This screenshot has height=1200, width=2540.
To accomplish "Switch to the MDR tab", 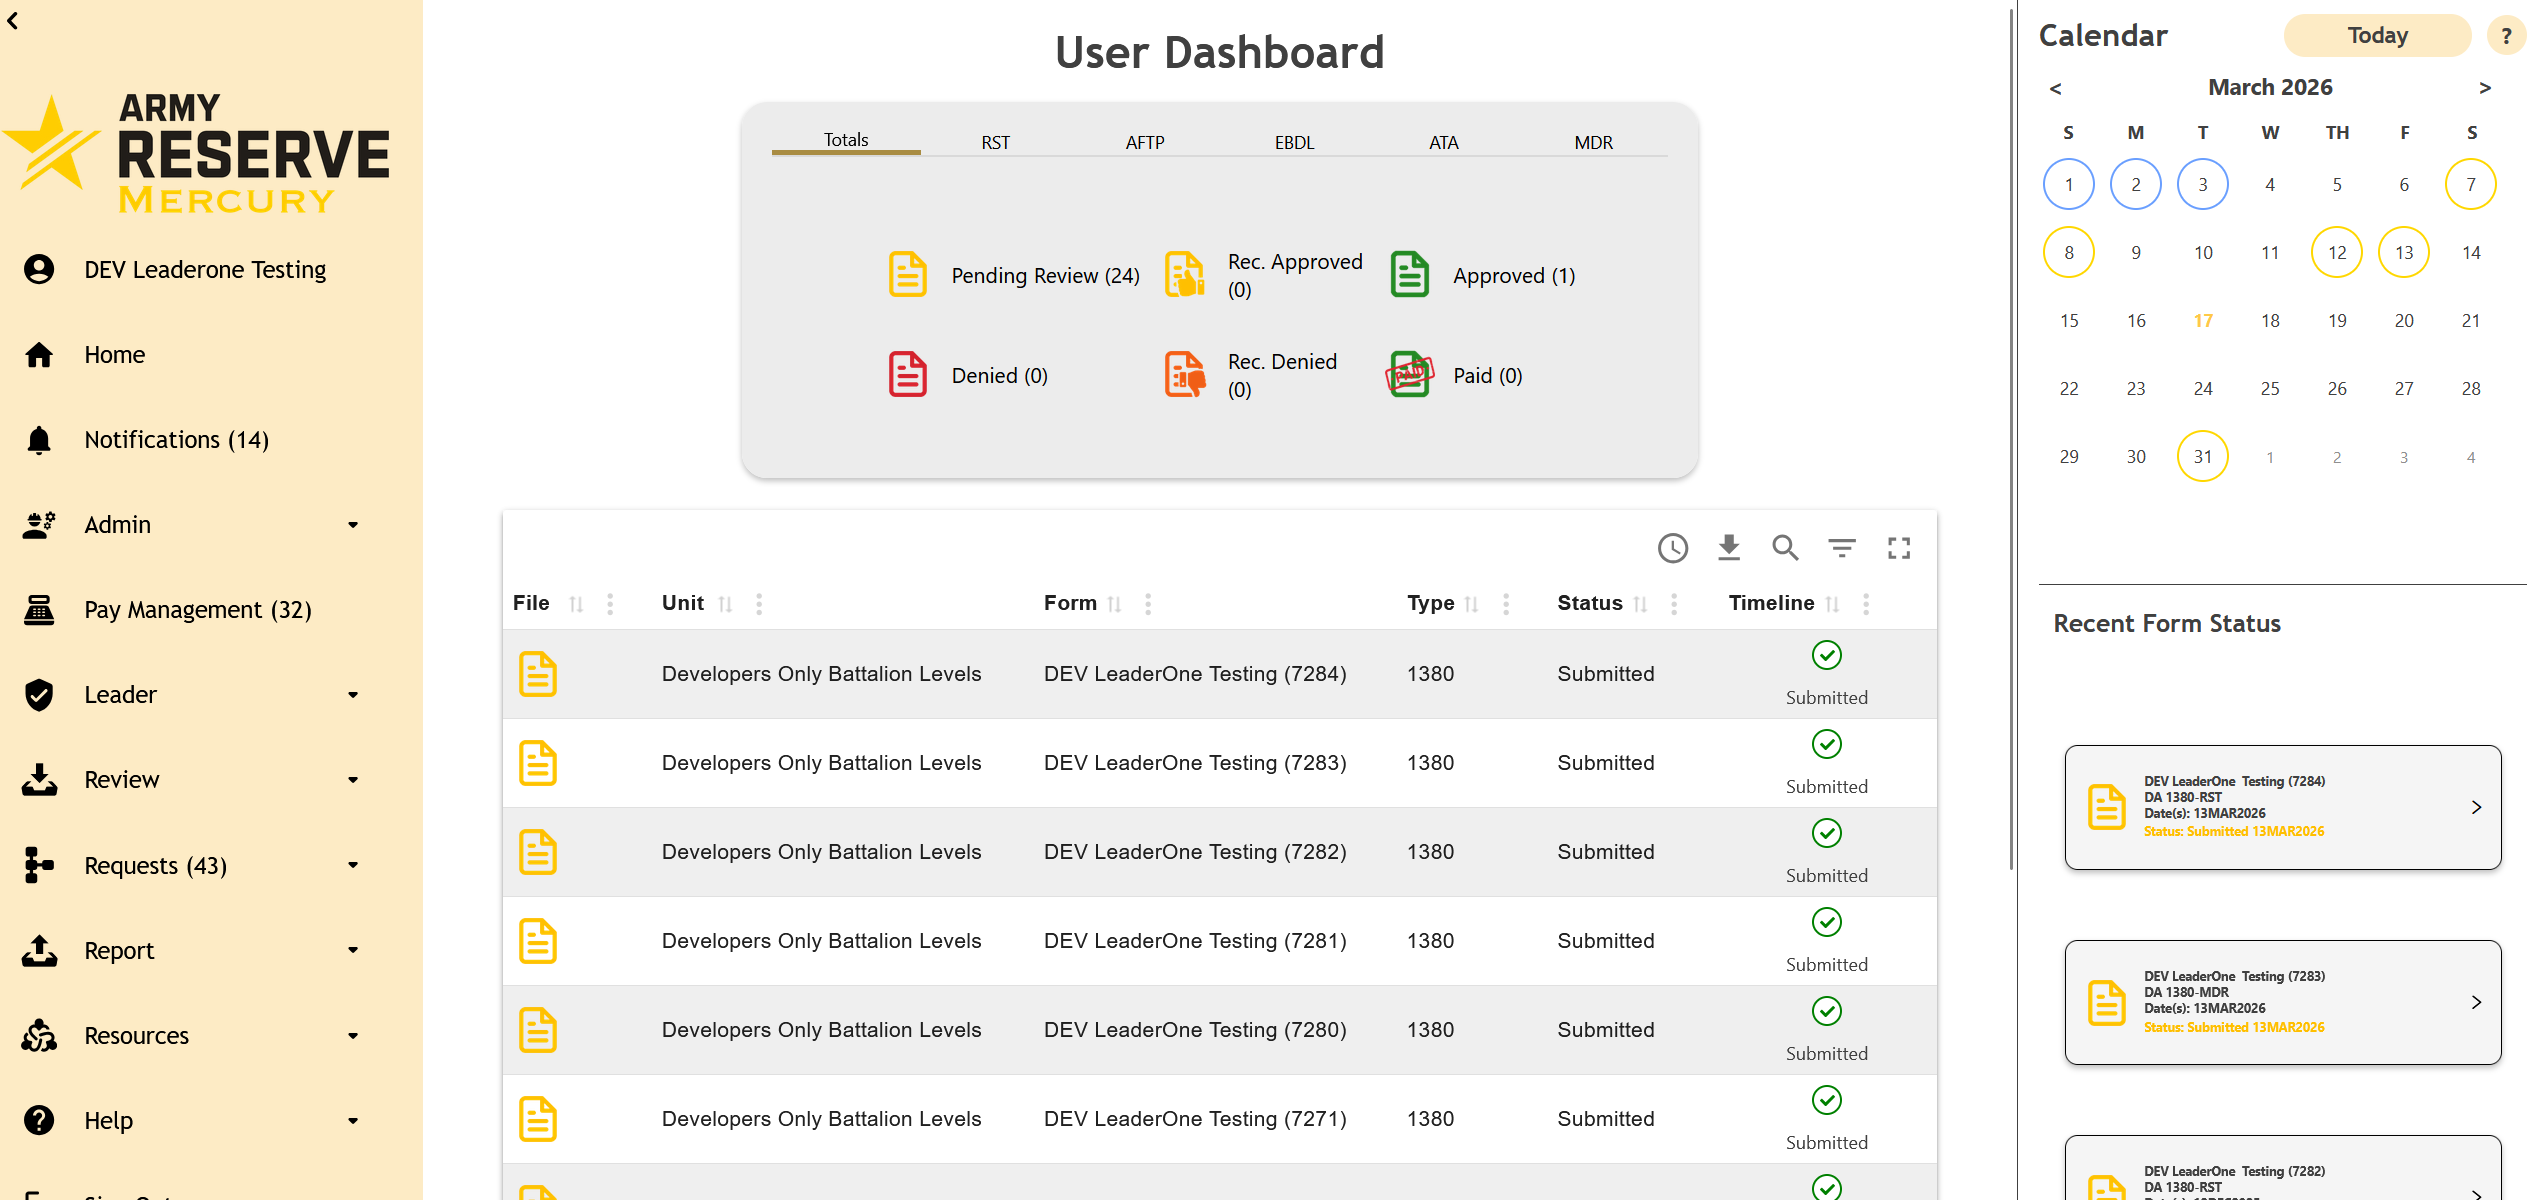I will pos(1593,142).
